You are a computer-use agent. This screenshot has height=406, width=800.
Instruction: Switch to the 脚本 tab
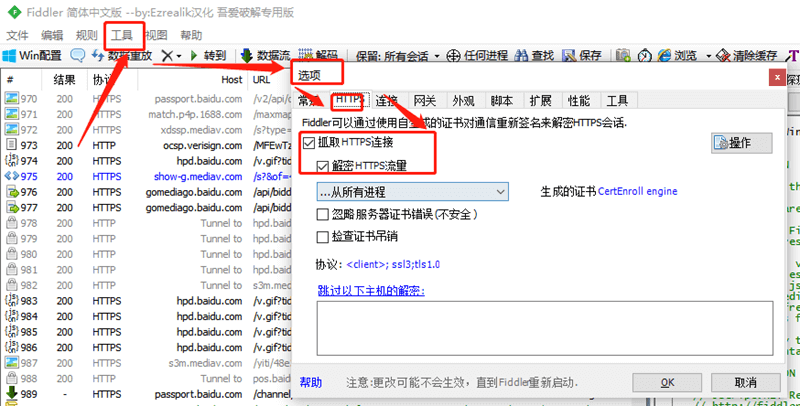tap(502, 100)
